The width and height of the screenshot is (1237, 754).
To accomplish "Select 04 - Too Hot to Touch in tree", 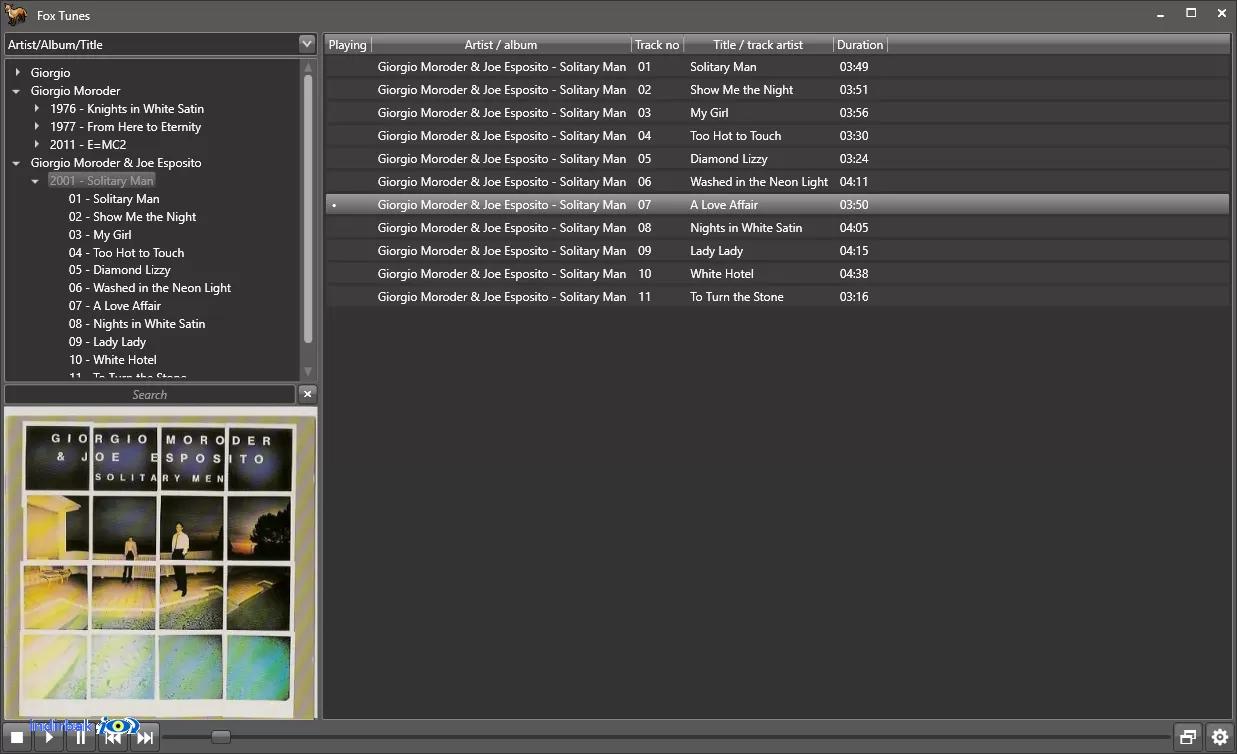I will (x=126, y=253).
